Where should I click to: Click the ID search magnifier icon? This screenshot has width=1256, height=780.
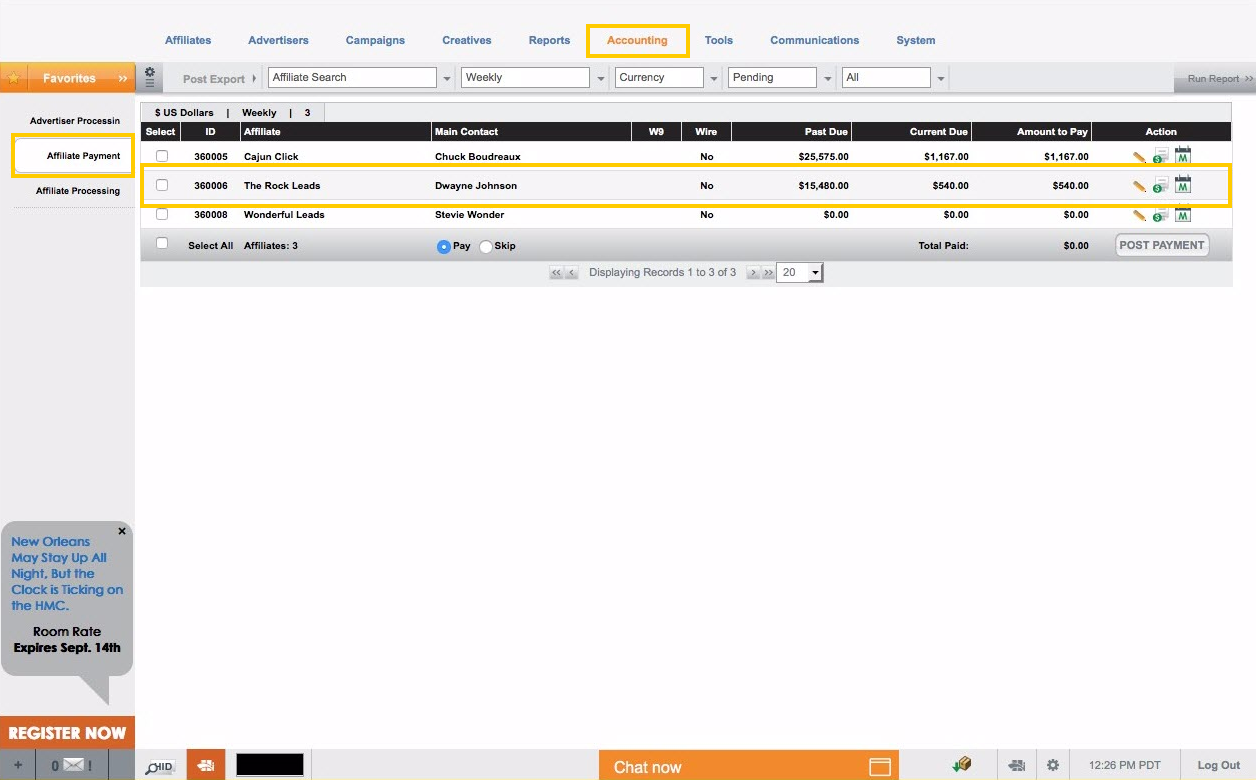click(x=160, y=766)
